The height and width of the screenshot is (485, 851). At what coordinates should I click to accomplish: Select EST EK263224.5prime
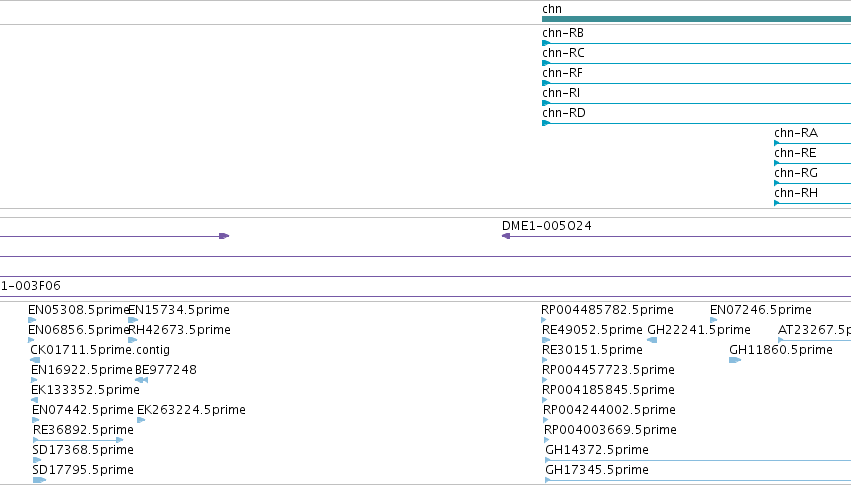[x=191, y=410]
